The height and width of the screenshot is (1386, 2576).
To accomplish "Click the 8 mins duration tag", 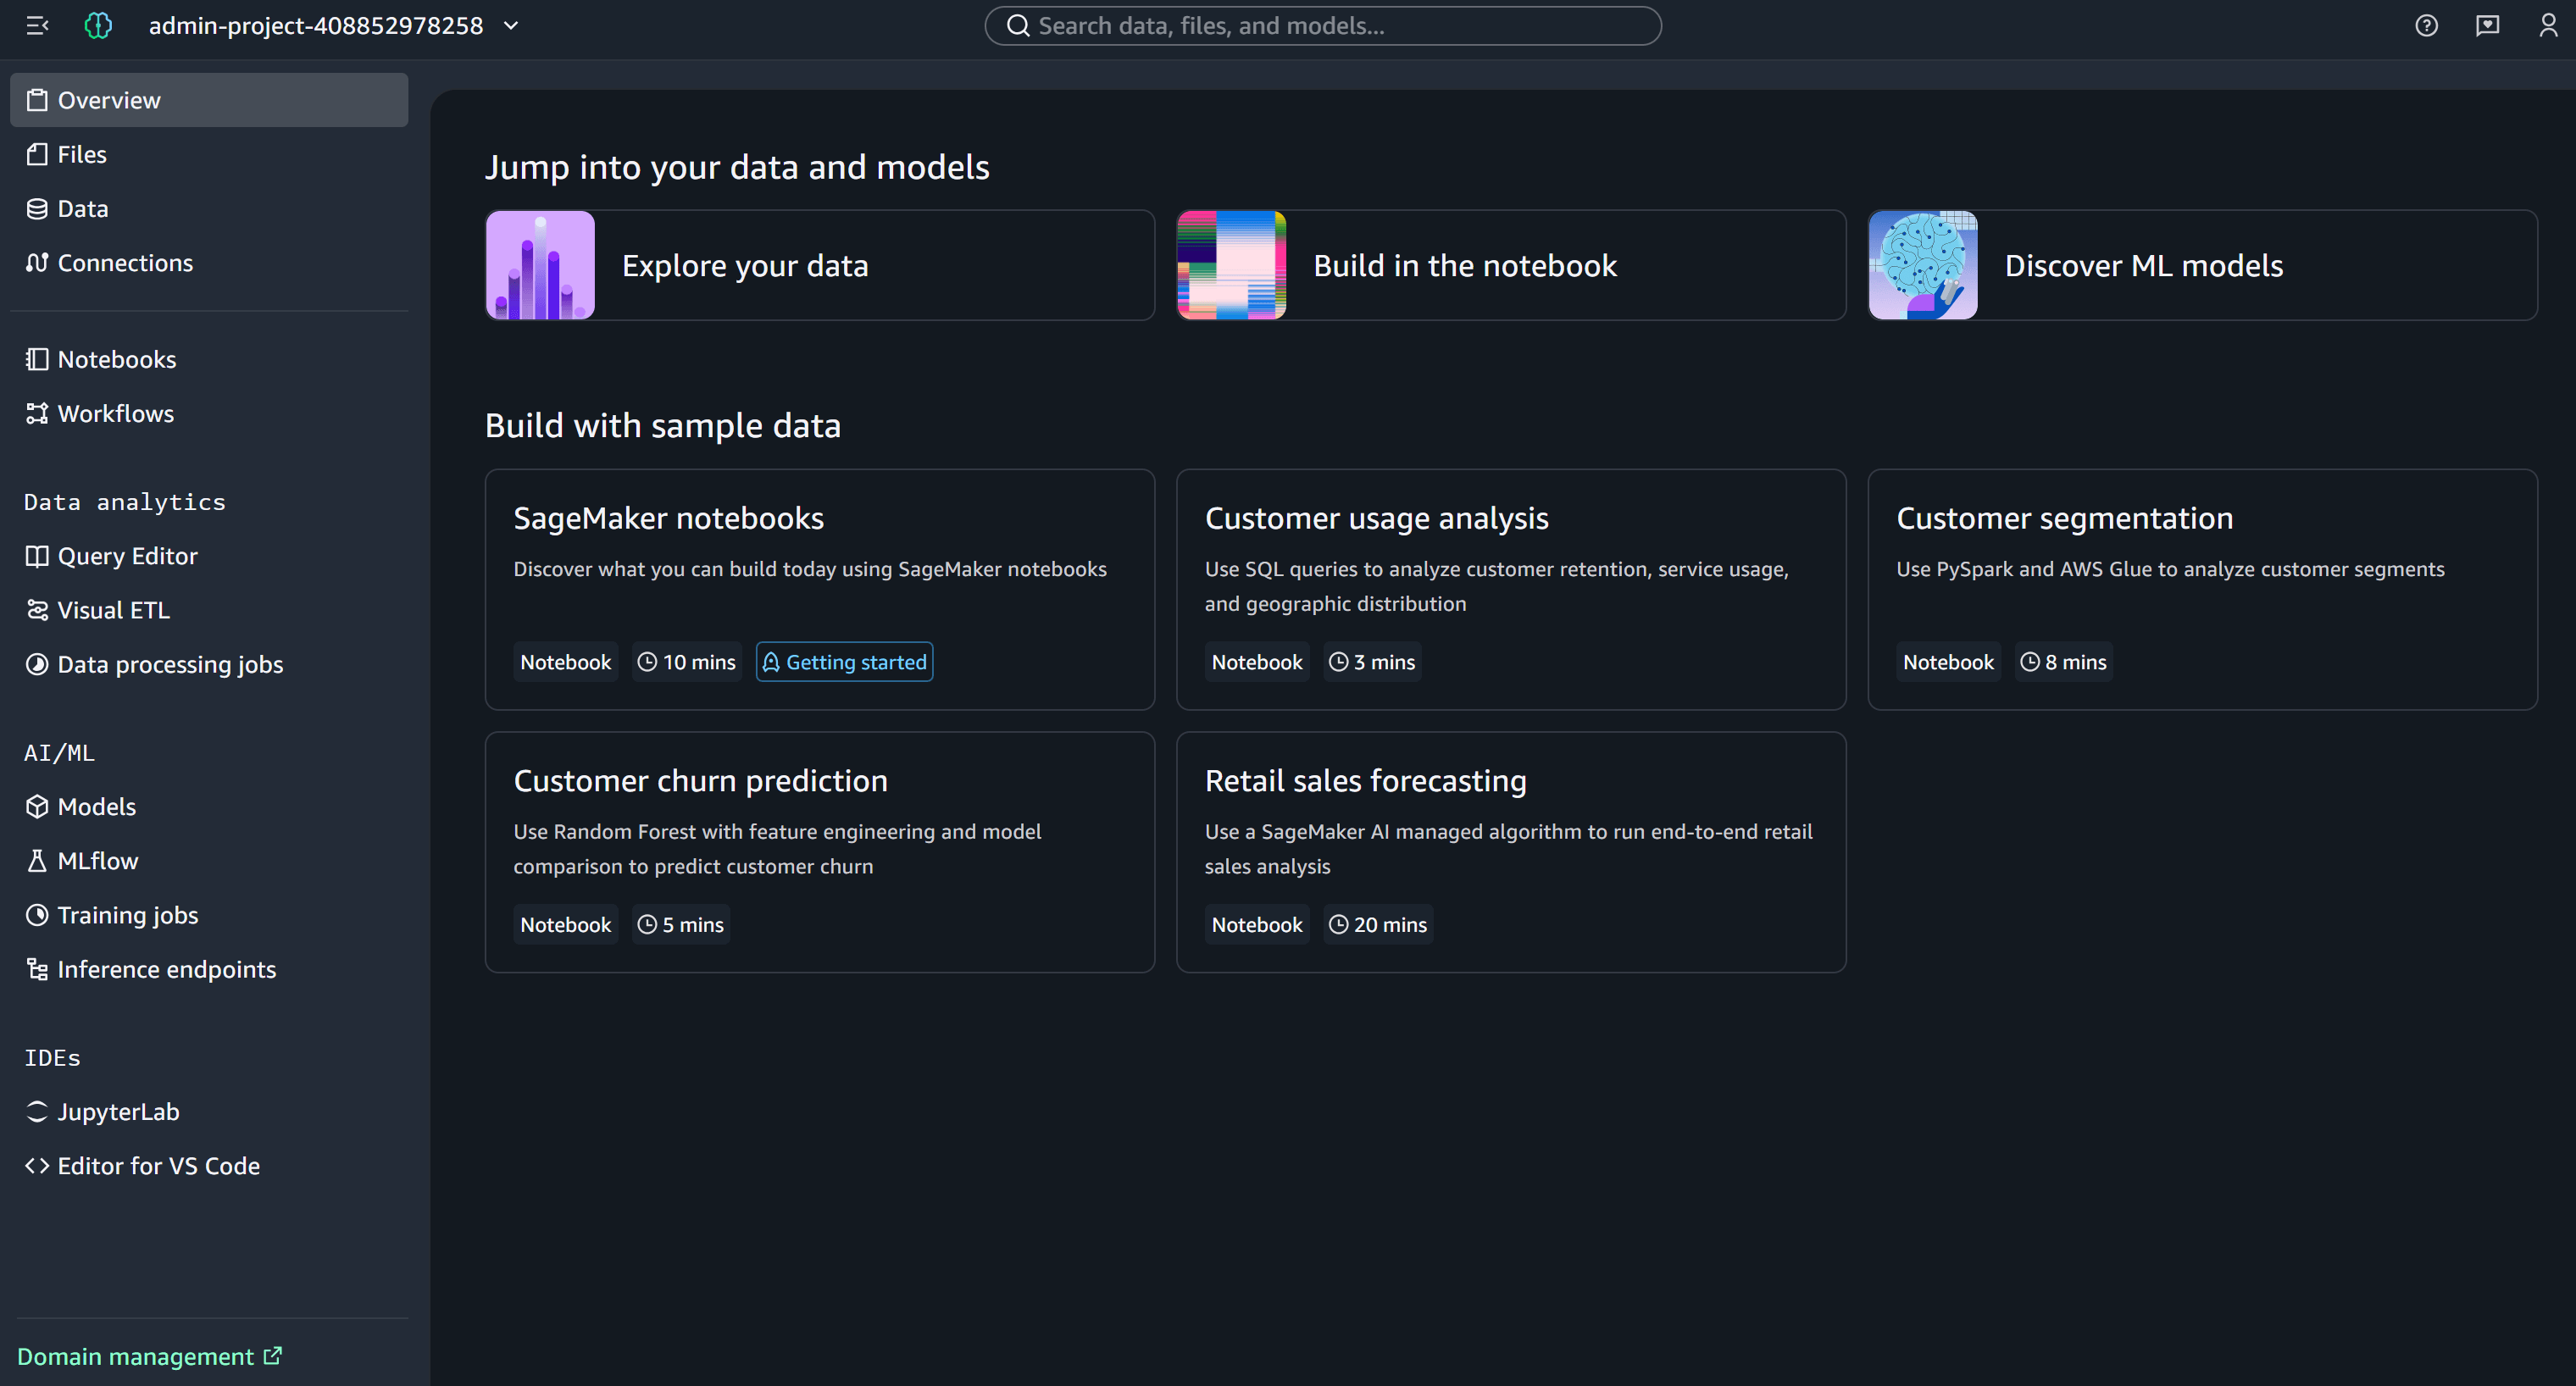I will [2063, 662].
